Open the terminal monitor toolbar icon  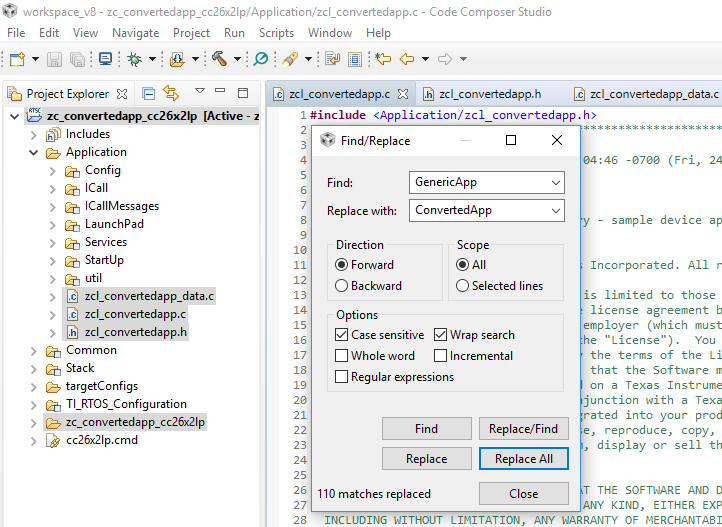(x=105, y=59)
